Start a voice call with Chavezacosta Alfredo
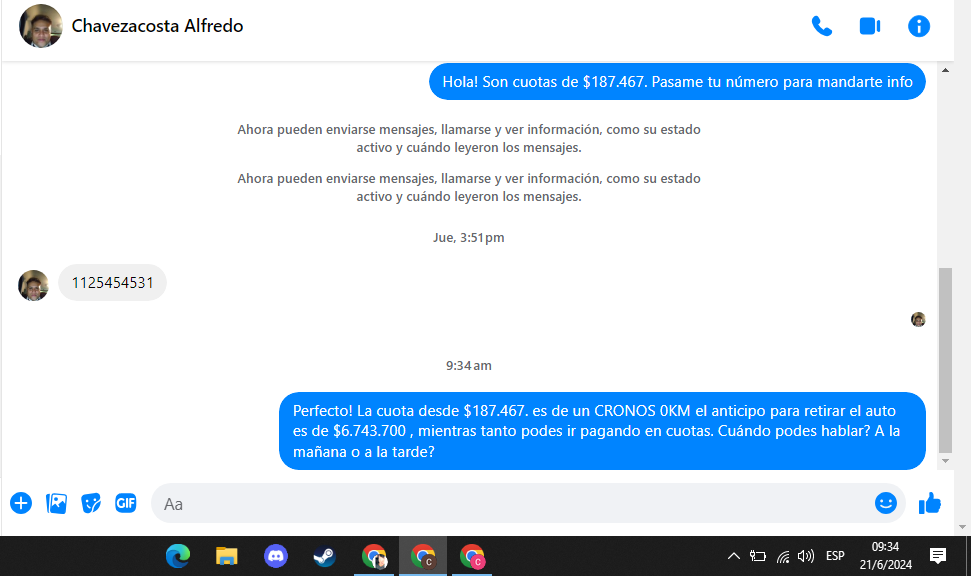 coord(822,26)
